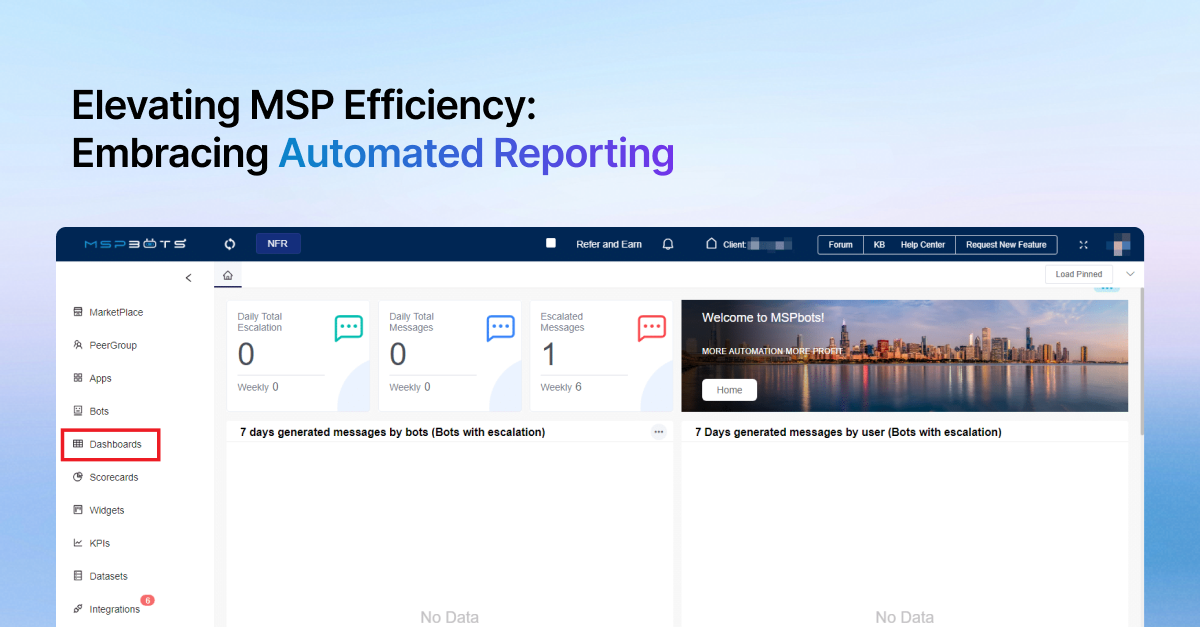Click the blue Daily Total Messages chat icon

[500, 328]
